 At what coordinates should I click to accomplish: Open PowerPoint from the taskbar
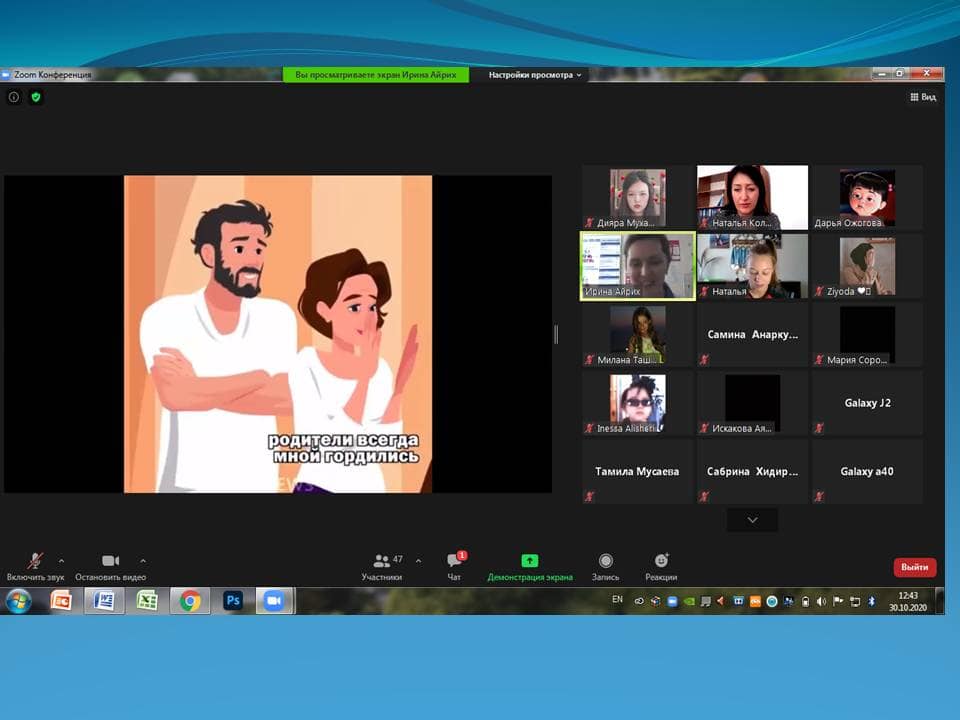[61, 601]
